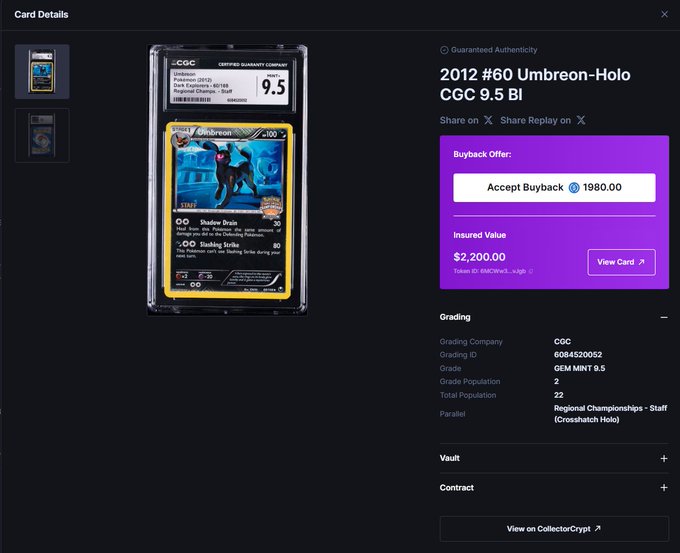The height and width of the screenshot is (553, 680).
Task: Select the front-of-card thumbnail
Action: tap(42, 72)
